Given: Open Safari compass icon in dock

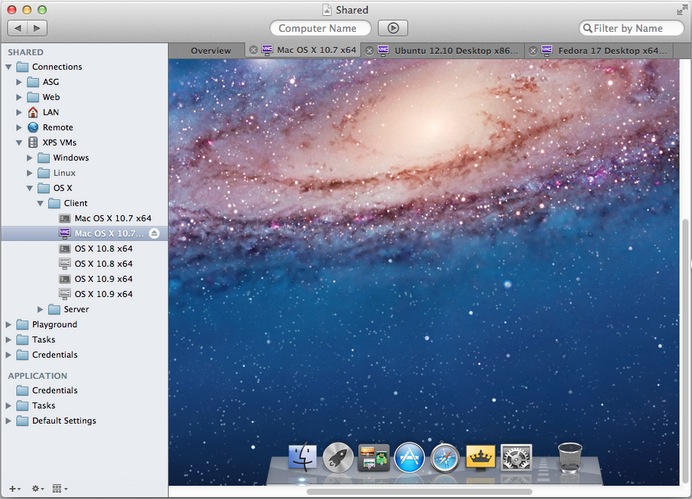Looking at the screenshot, I should (445, 458).
